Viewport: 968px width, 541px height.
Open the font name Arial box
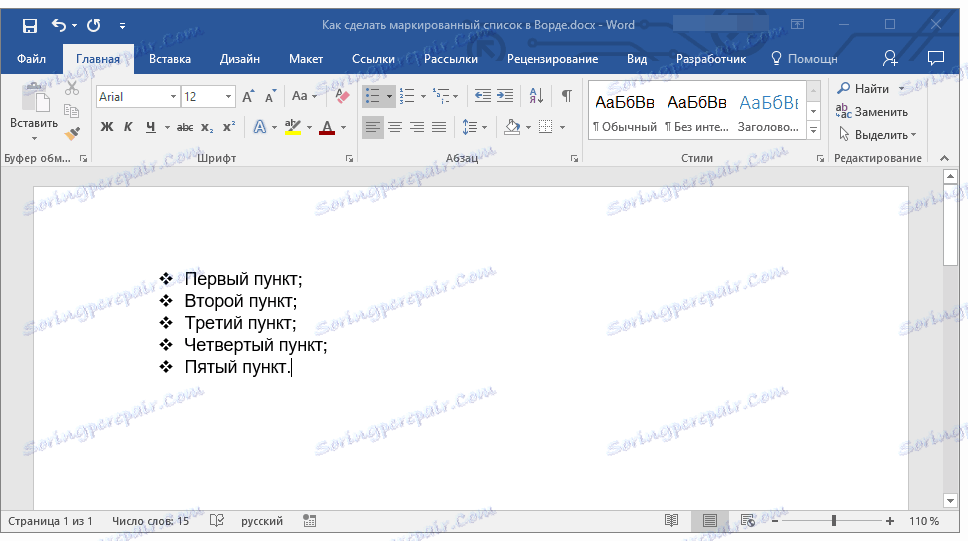coord(137,96)
